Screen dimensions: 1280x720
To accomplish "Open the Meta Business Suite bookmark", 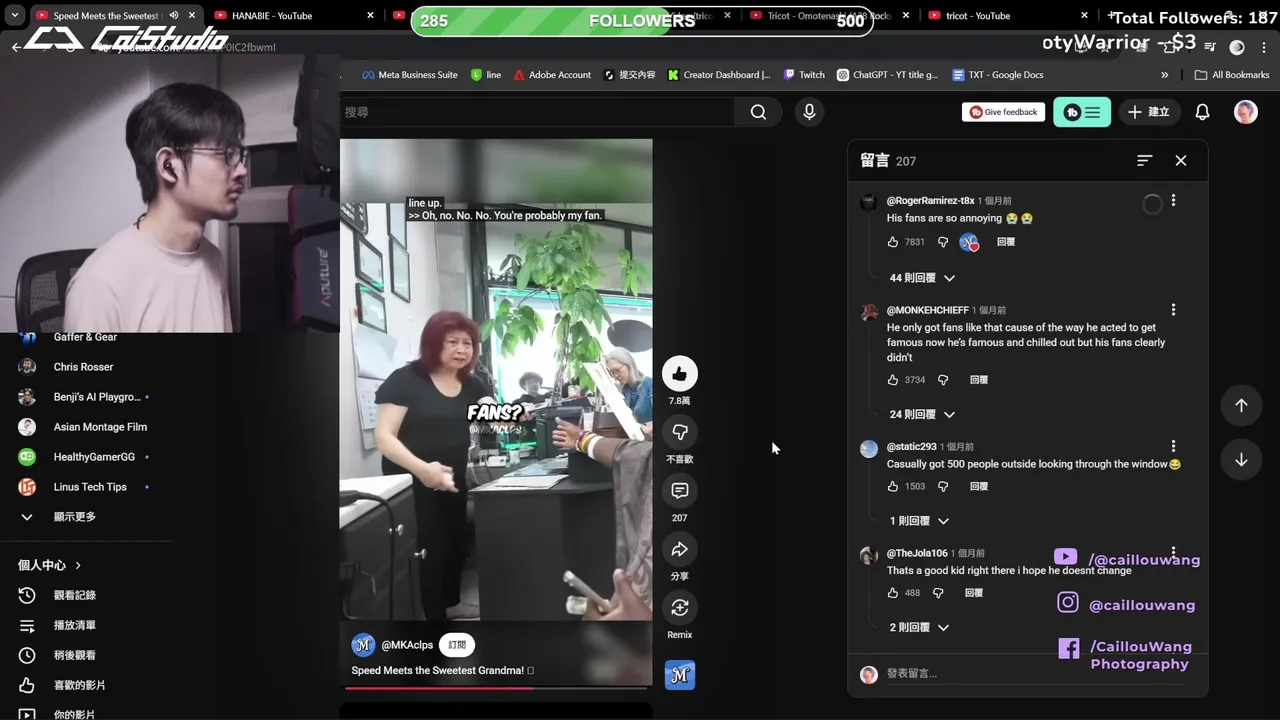I will [409, 75].
